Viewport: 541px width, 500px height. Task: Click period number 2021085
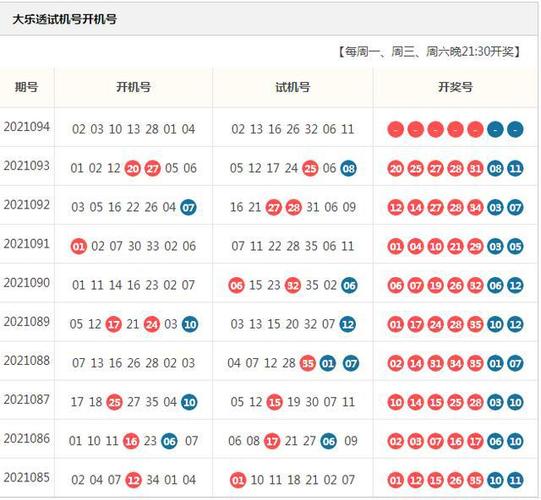[x=27, y=478]
